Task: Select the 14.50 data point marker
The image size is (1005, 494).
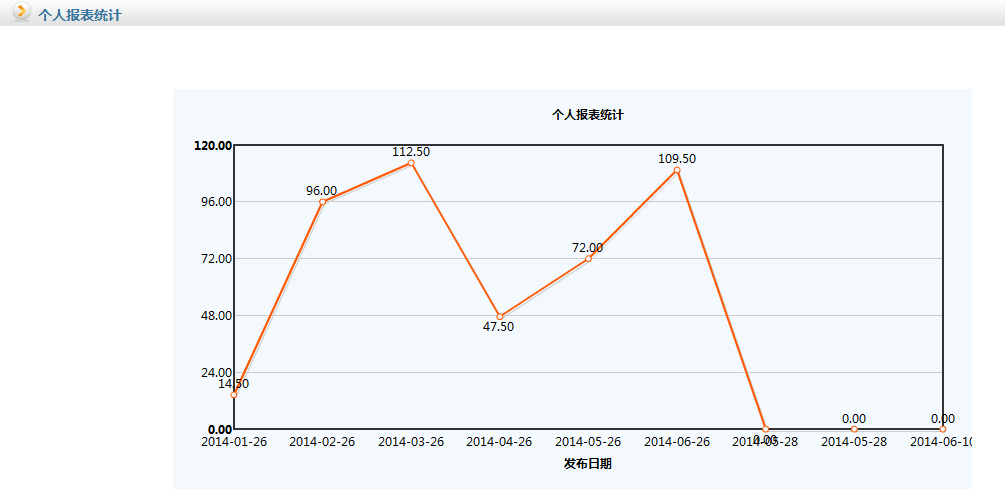Action: (234, 395)
